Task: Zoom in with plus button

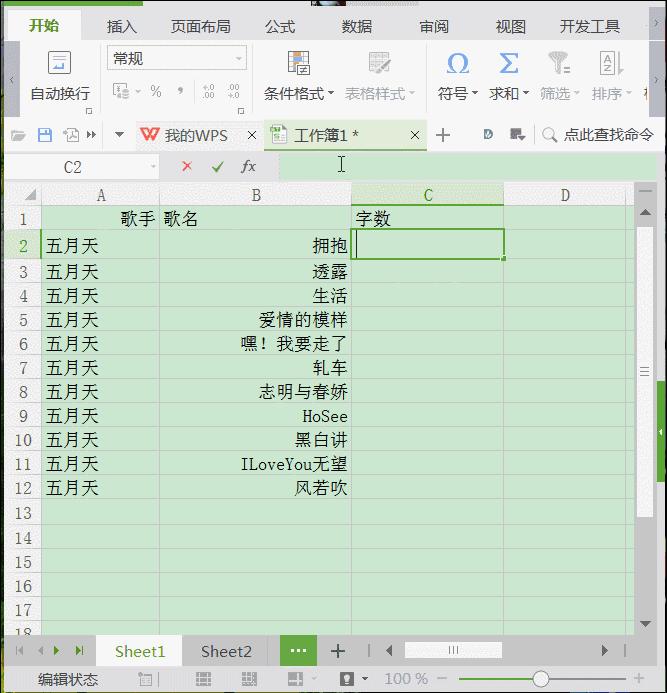Action: pyautogui.click(x=639, y=678)
